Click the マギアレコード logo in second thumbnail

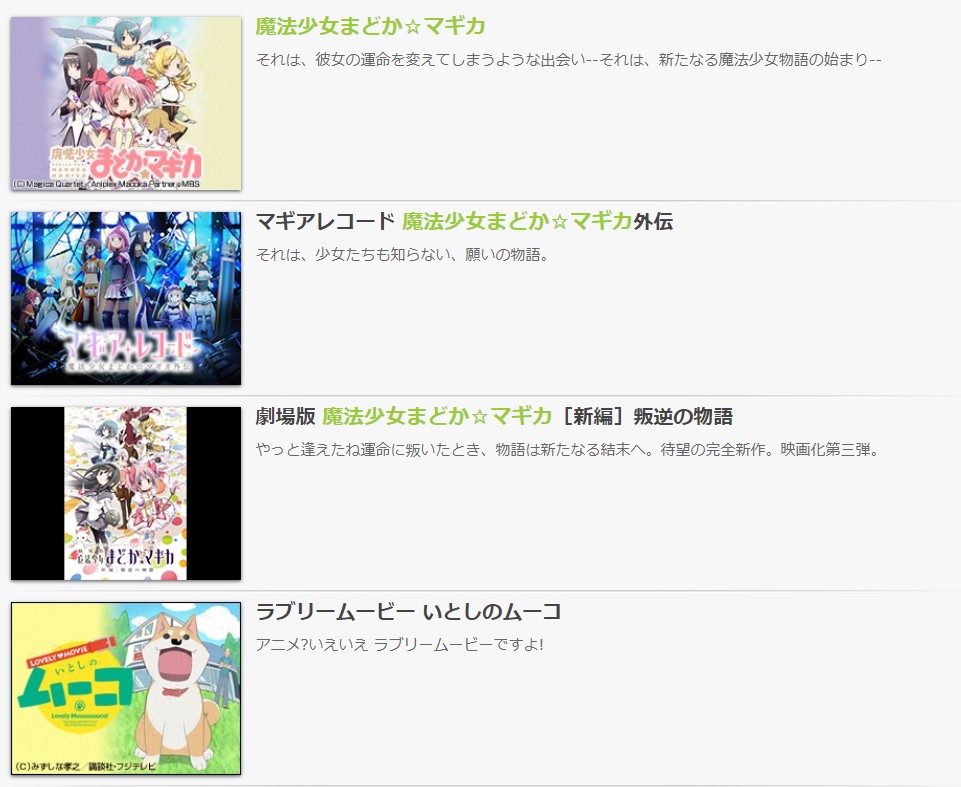127,351
